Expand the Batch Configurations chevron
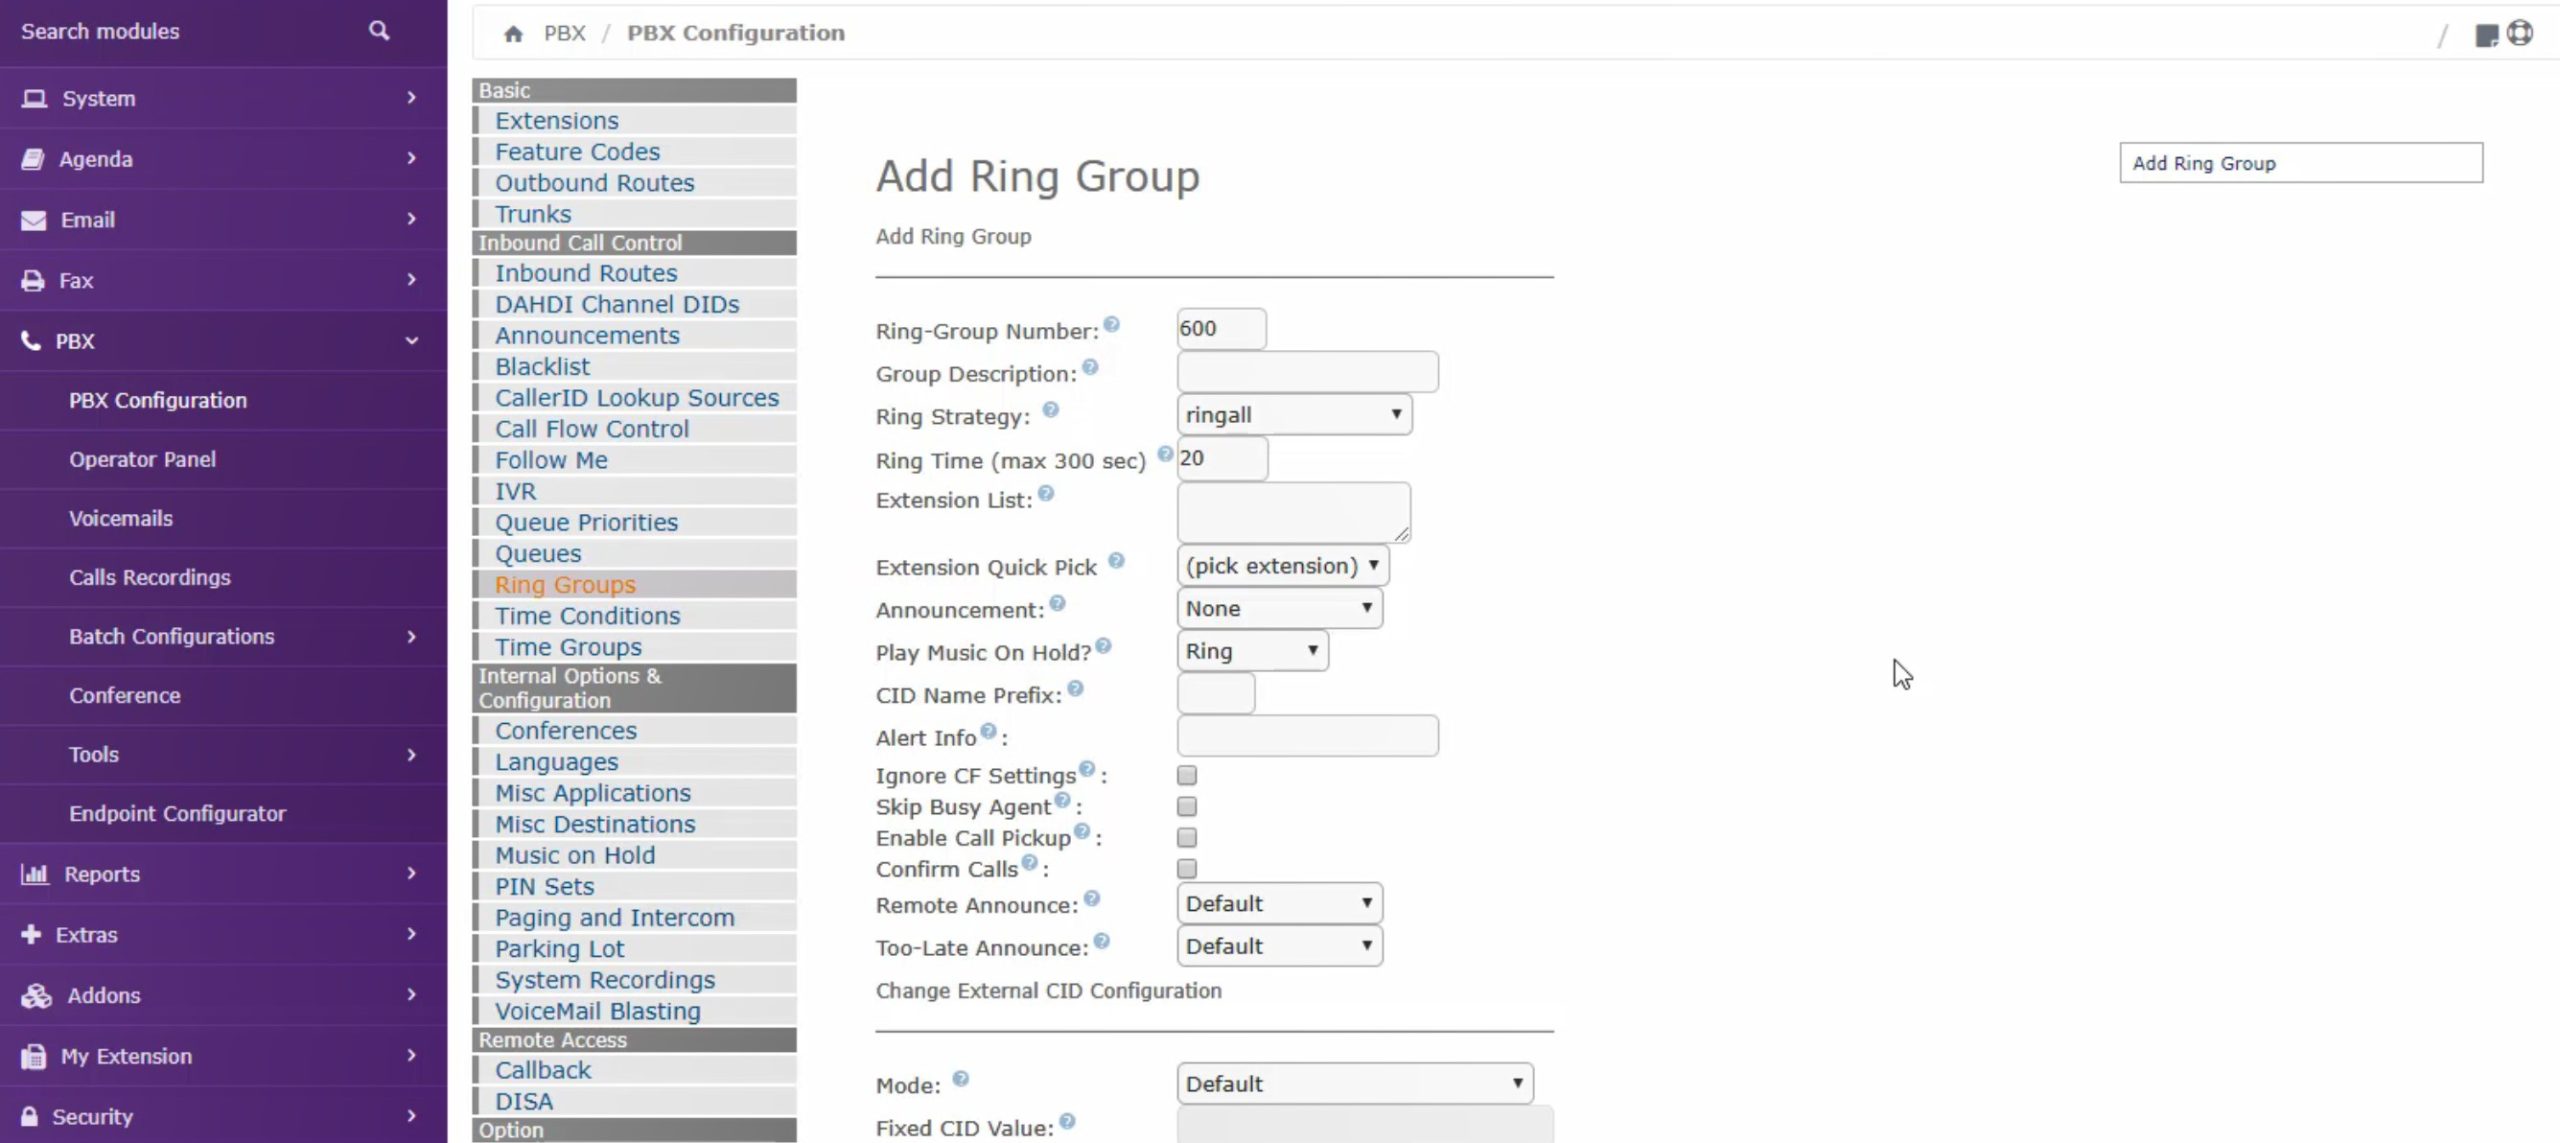Viewport: 2560px width, 1143px height. [411, 637]
